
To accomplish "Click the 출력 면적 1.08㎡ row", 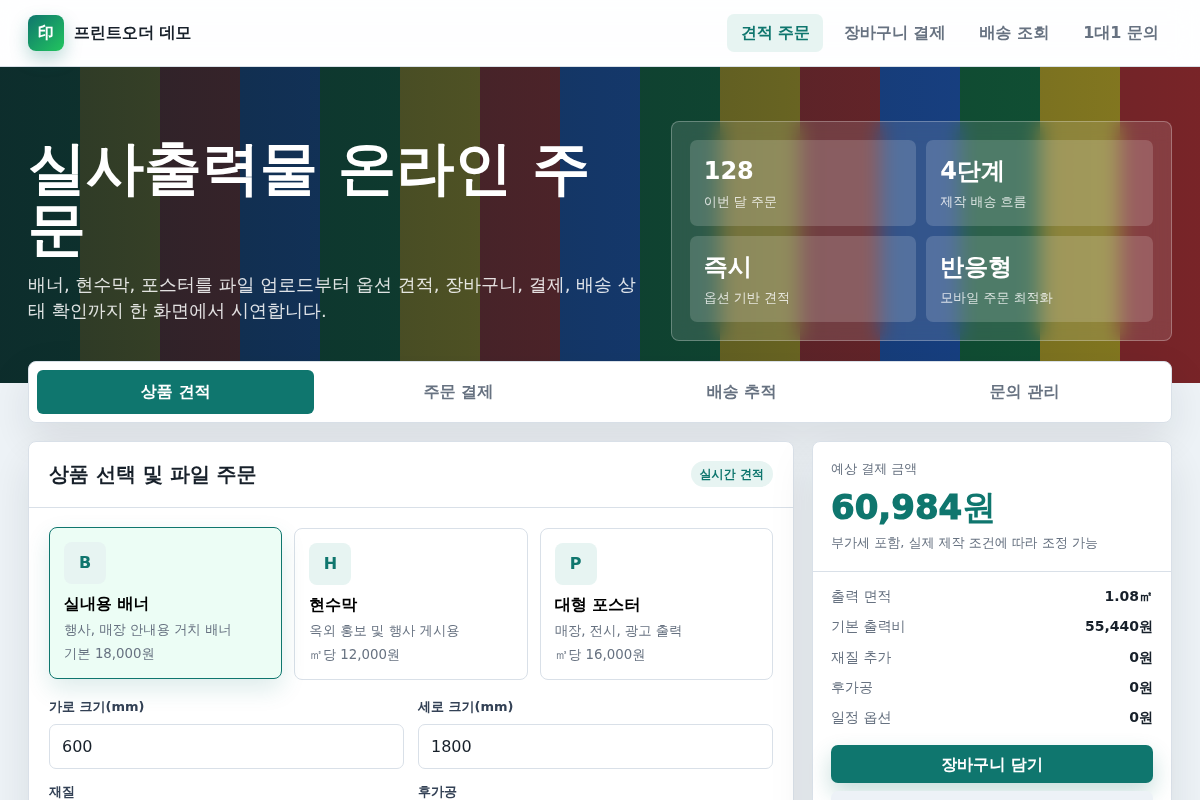I will (x=992, y=596).
